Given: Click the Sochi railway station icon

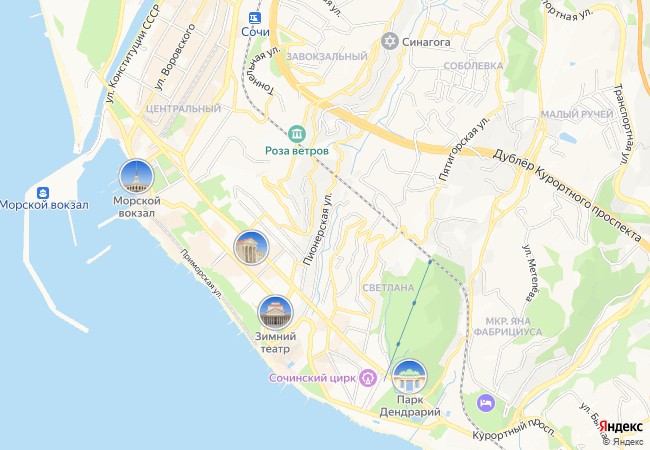Looking at the screenshot, I should (255, 18).
